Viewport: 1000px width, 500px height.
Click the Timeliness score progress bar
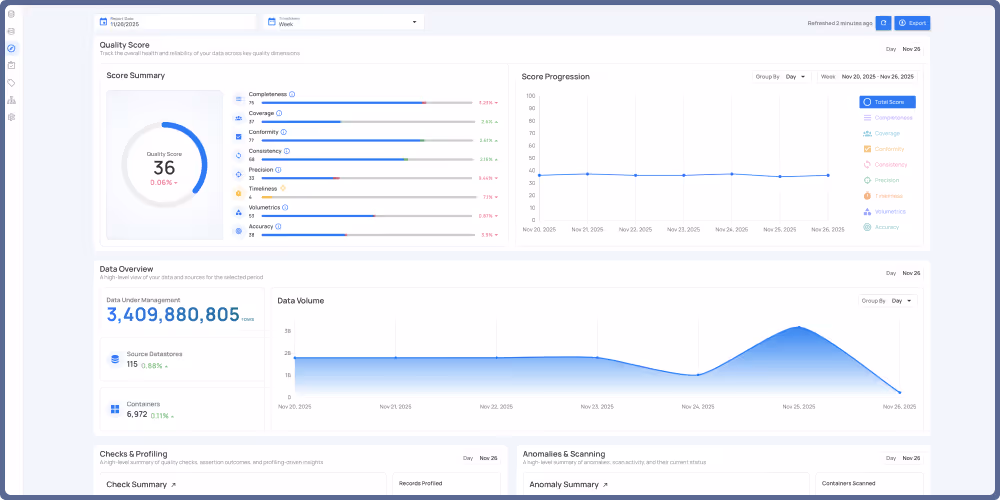[367, 197]
